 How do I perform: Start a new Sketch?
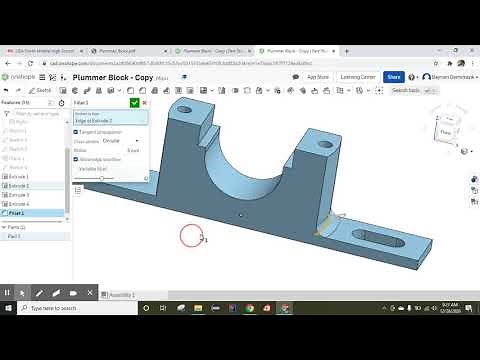coord(40,90)
